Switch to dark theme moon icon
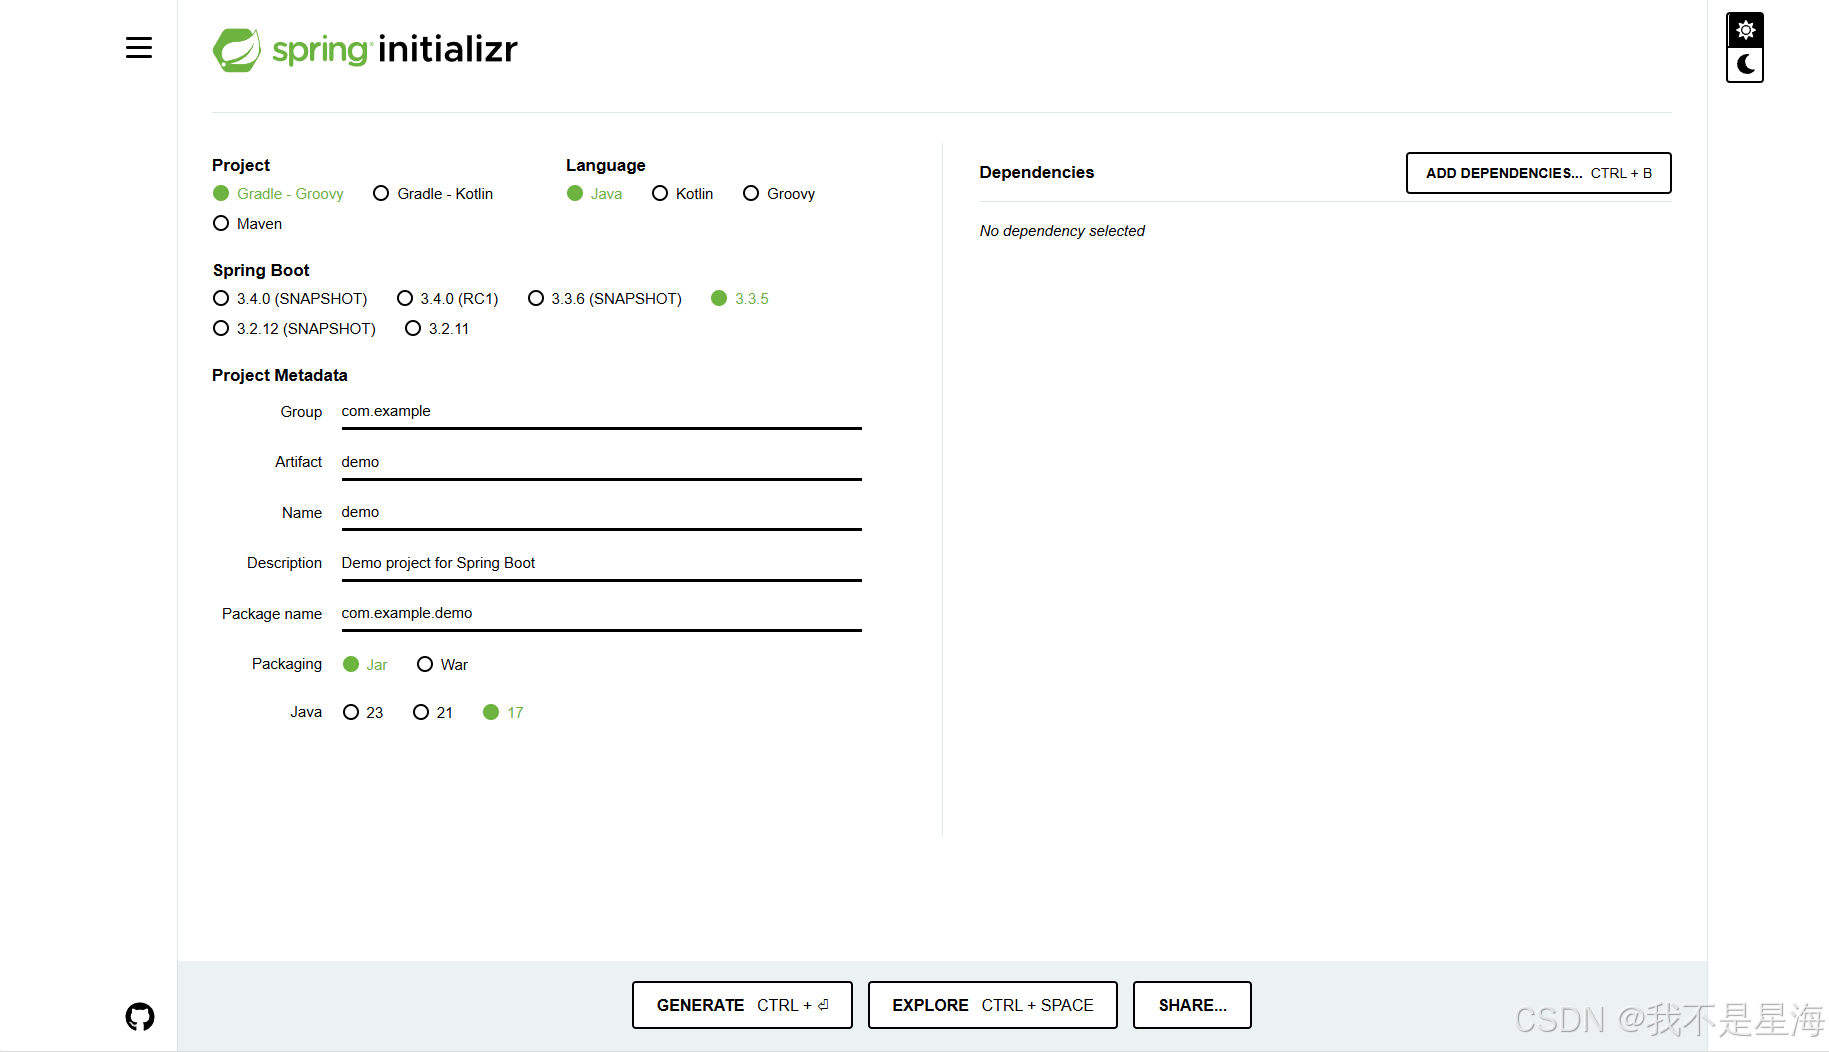1829x1052 pixels. click(x=1745, y=65)
